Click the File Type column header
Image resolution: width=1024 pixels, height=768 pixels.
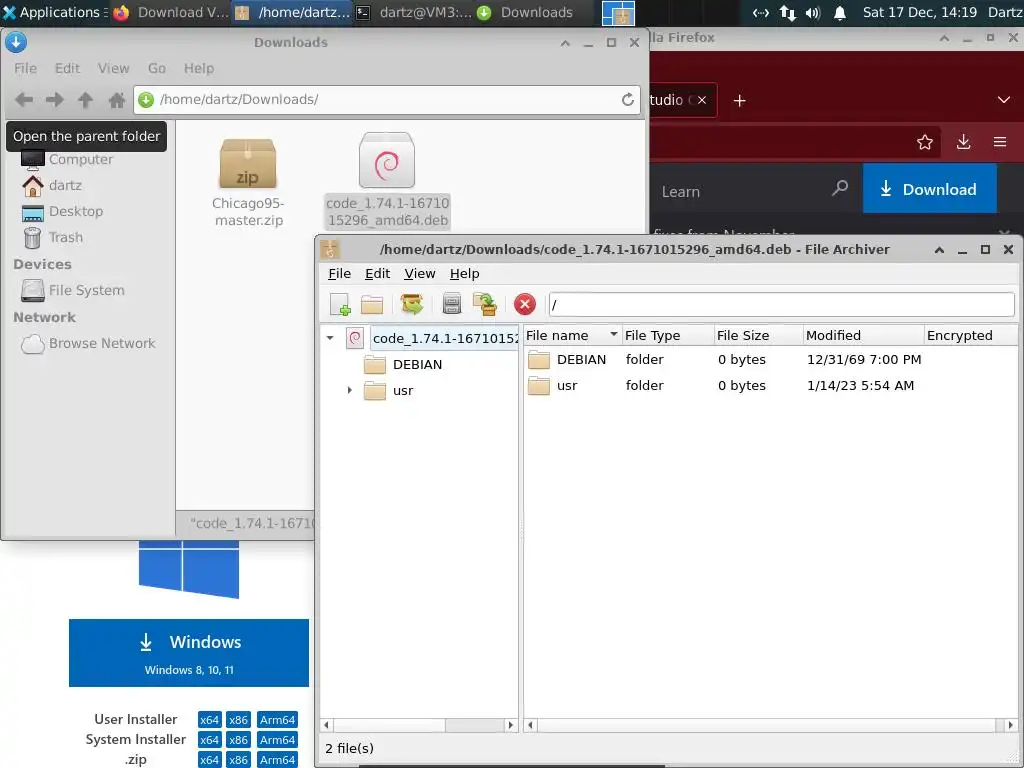click(x=667, y=335)
